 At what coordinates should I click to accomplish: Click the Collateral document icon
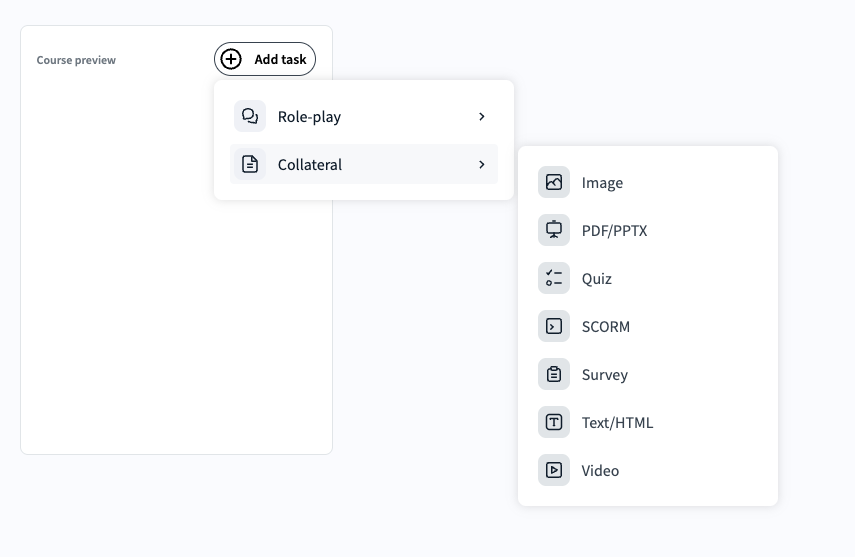pyautogui.click(x=250, y=164)
